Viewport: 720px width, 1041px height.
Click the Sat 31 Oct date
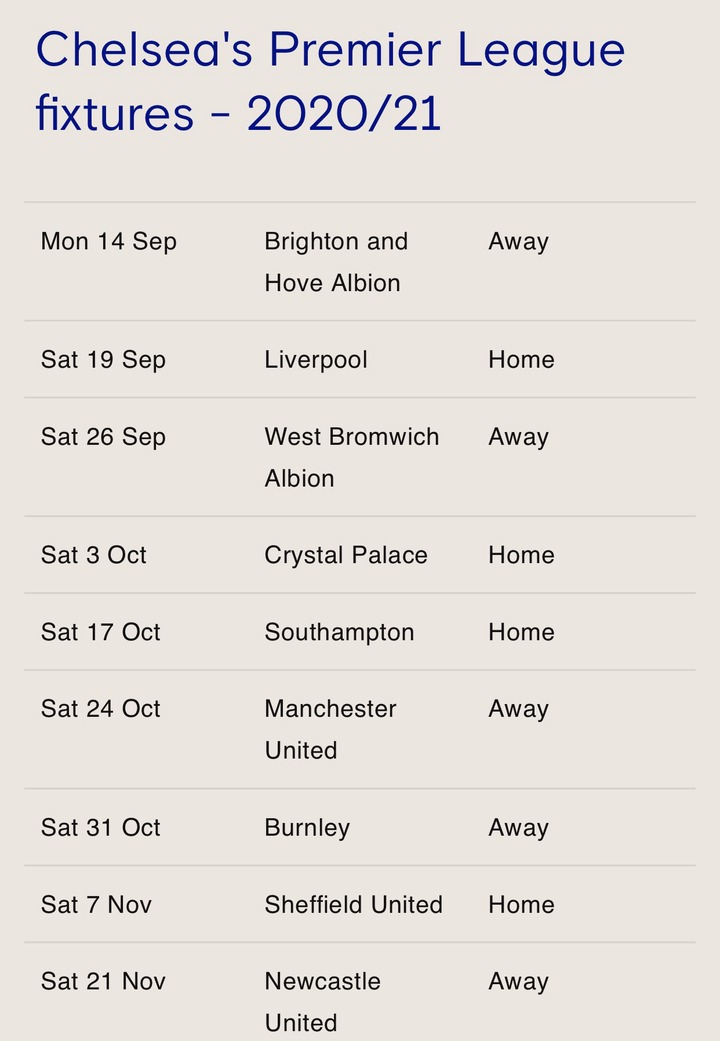coord(101,828)
